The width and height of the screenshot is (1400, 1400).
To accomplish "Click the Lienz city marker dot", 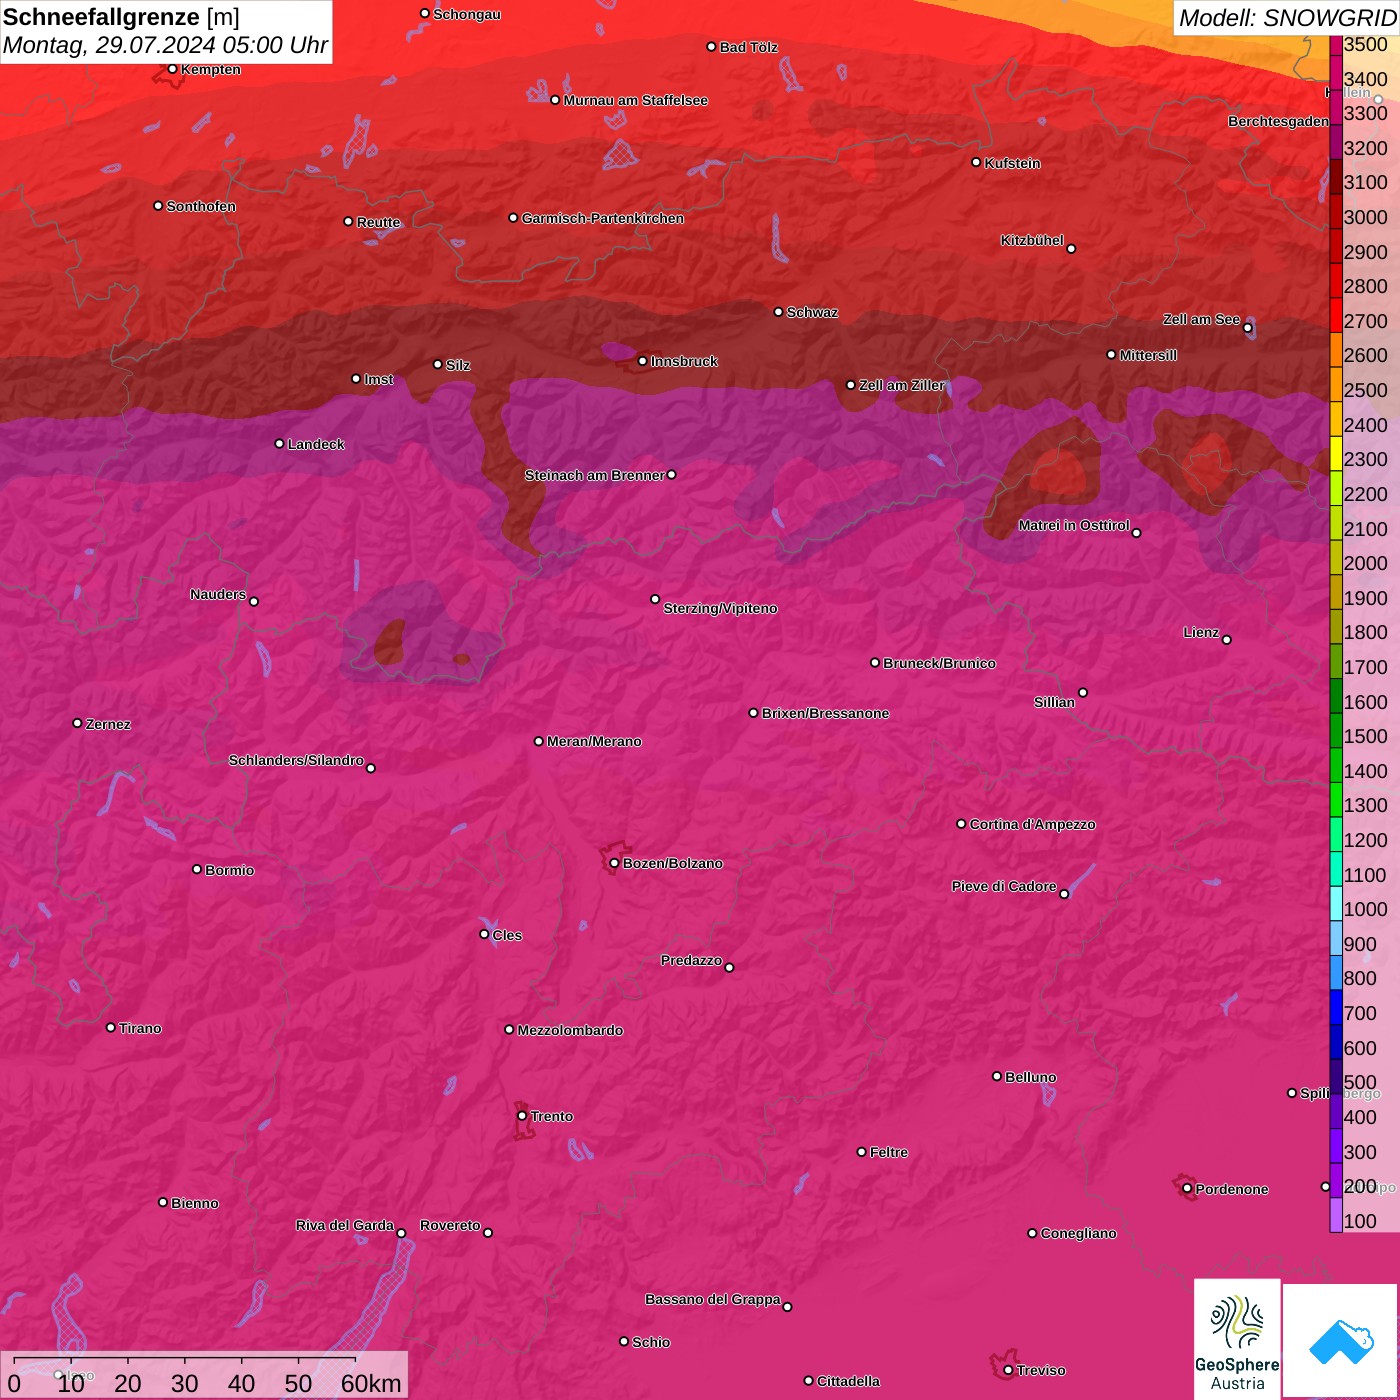I will click(x=1227, y=640).
